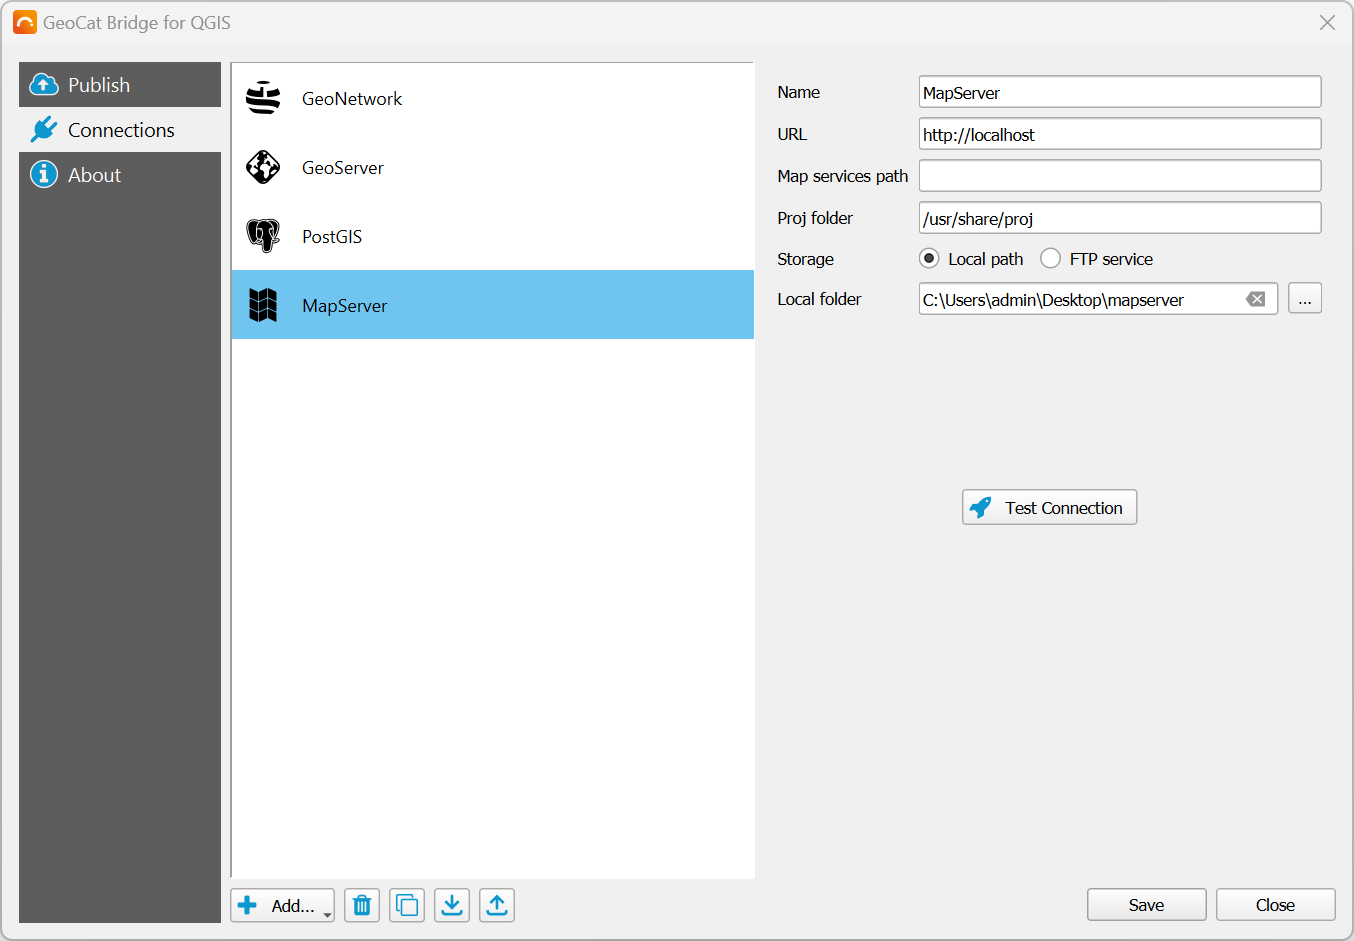Save the connection settings
1354x941 pixels.
click(1146, 905)
